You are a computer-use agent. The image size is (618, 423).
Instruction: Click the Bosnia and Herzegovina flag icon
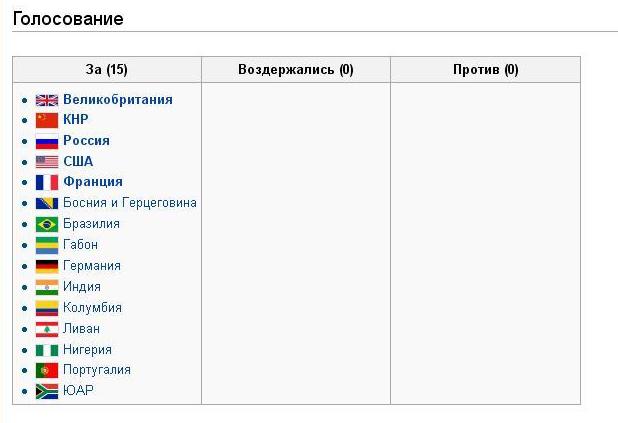[x=47, y=203]
